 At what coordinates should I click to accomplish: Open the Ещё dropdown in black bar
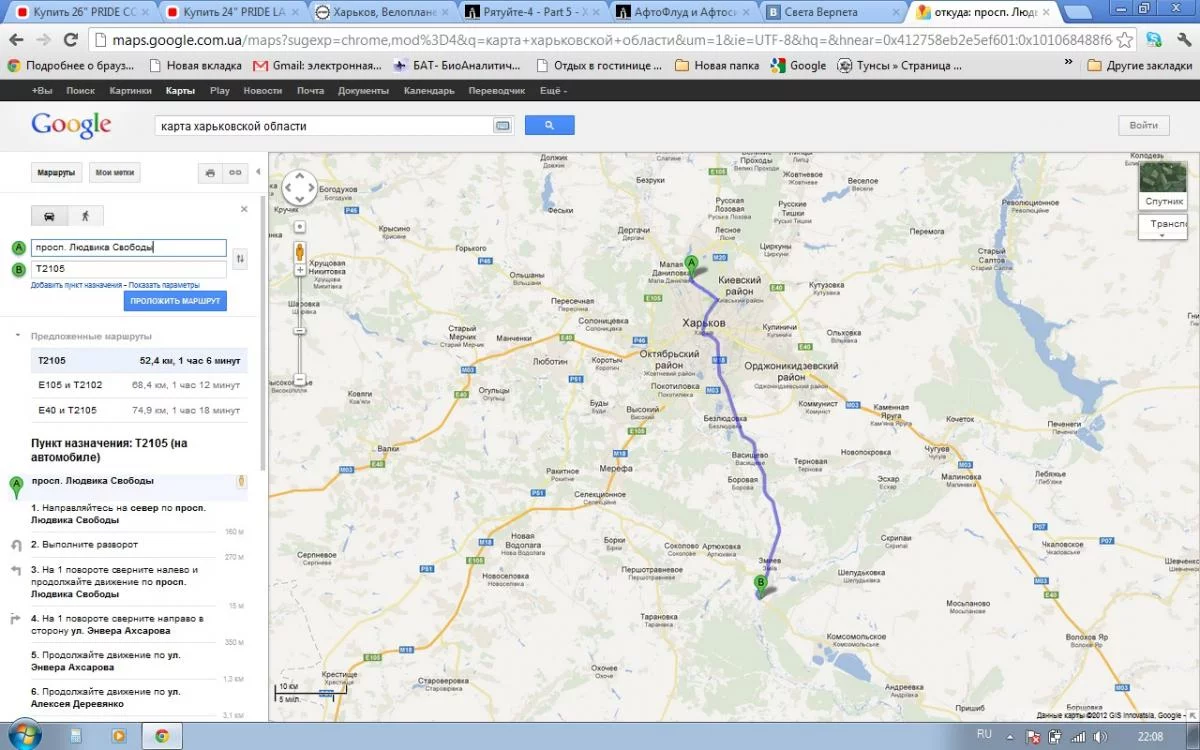[x=553, y=90]
